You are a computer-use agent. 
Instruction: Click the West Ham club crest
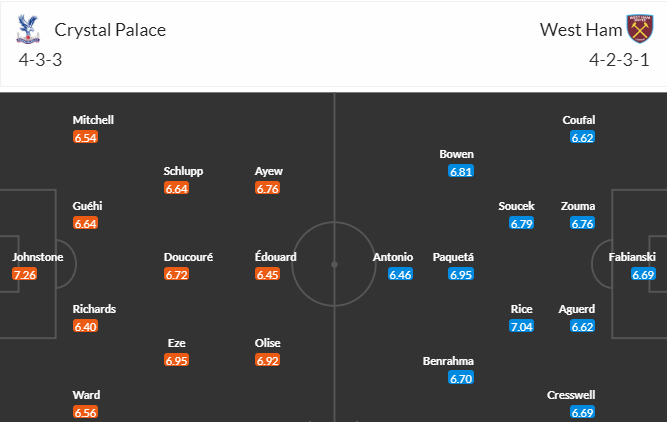(639, 29)
